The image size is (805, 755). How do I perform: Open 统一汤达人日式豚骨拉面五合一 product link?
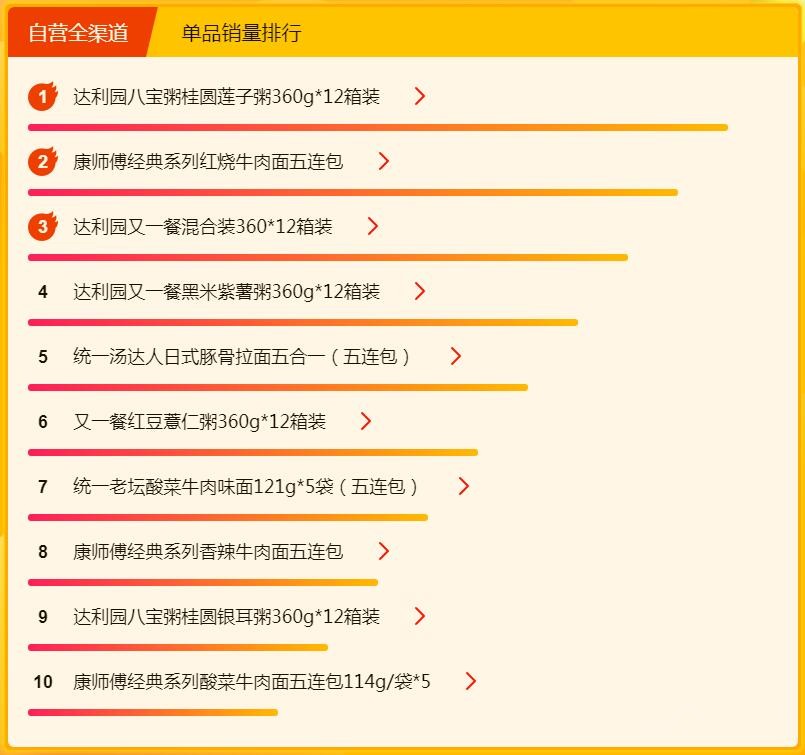(x=241, y=357)
